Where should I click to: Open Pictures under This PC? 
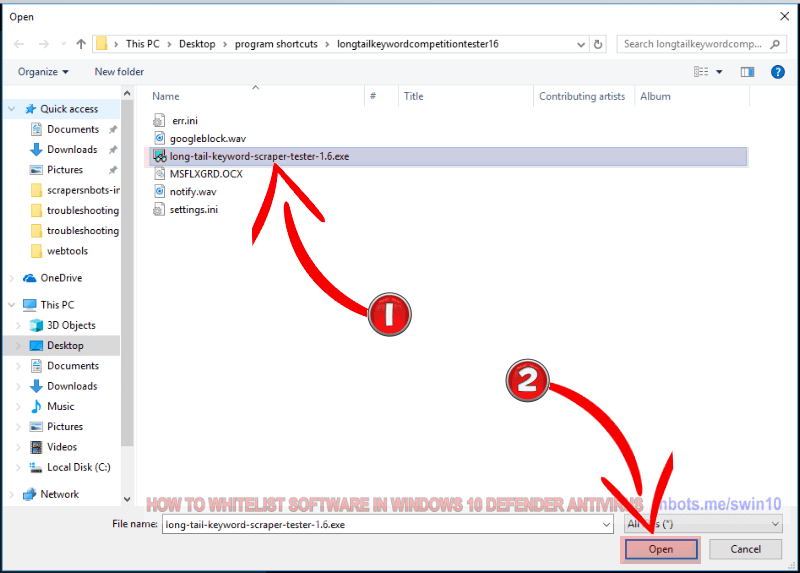pyautogui.click(x=65, y=427)
